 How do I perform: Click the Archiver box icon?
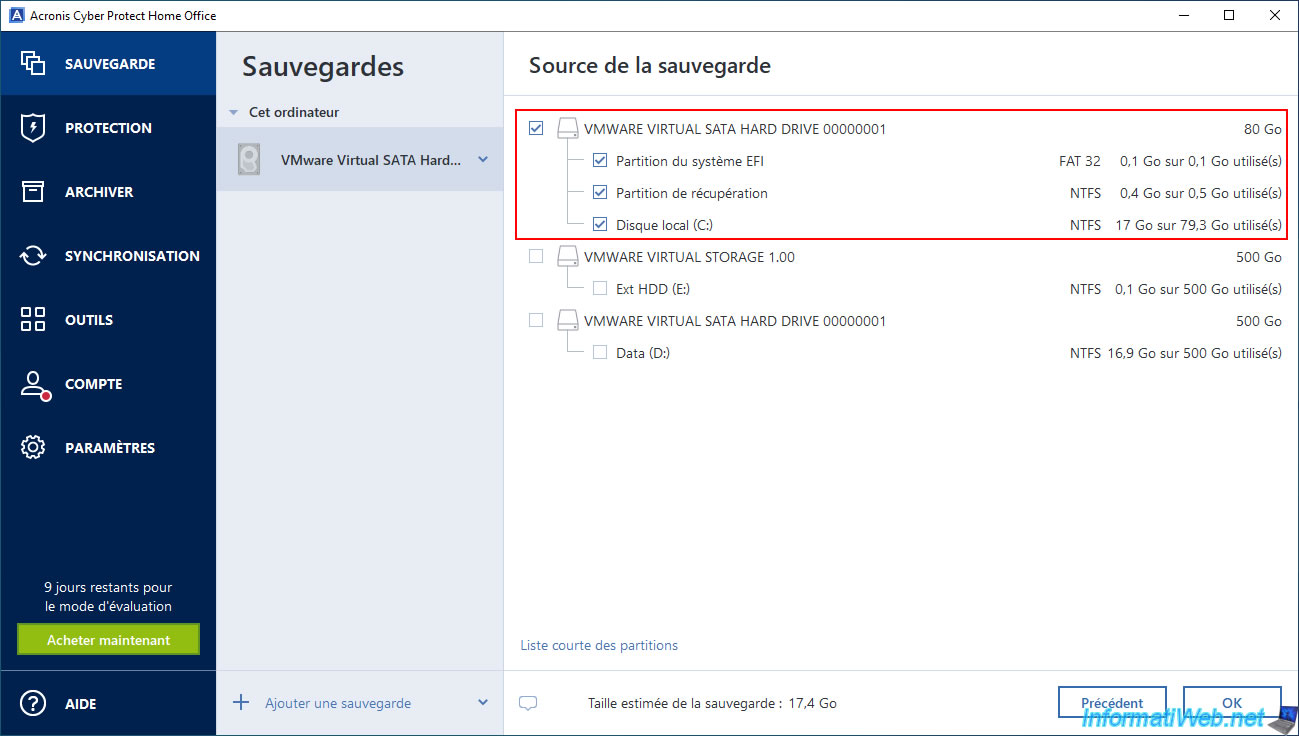[33, 192]
